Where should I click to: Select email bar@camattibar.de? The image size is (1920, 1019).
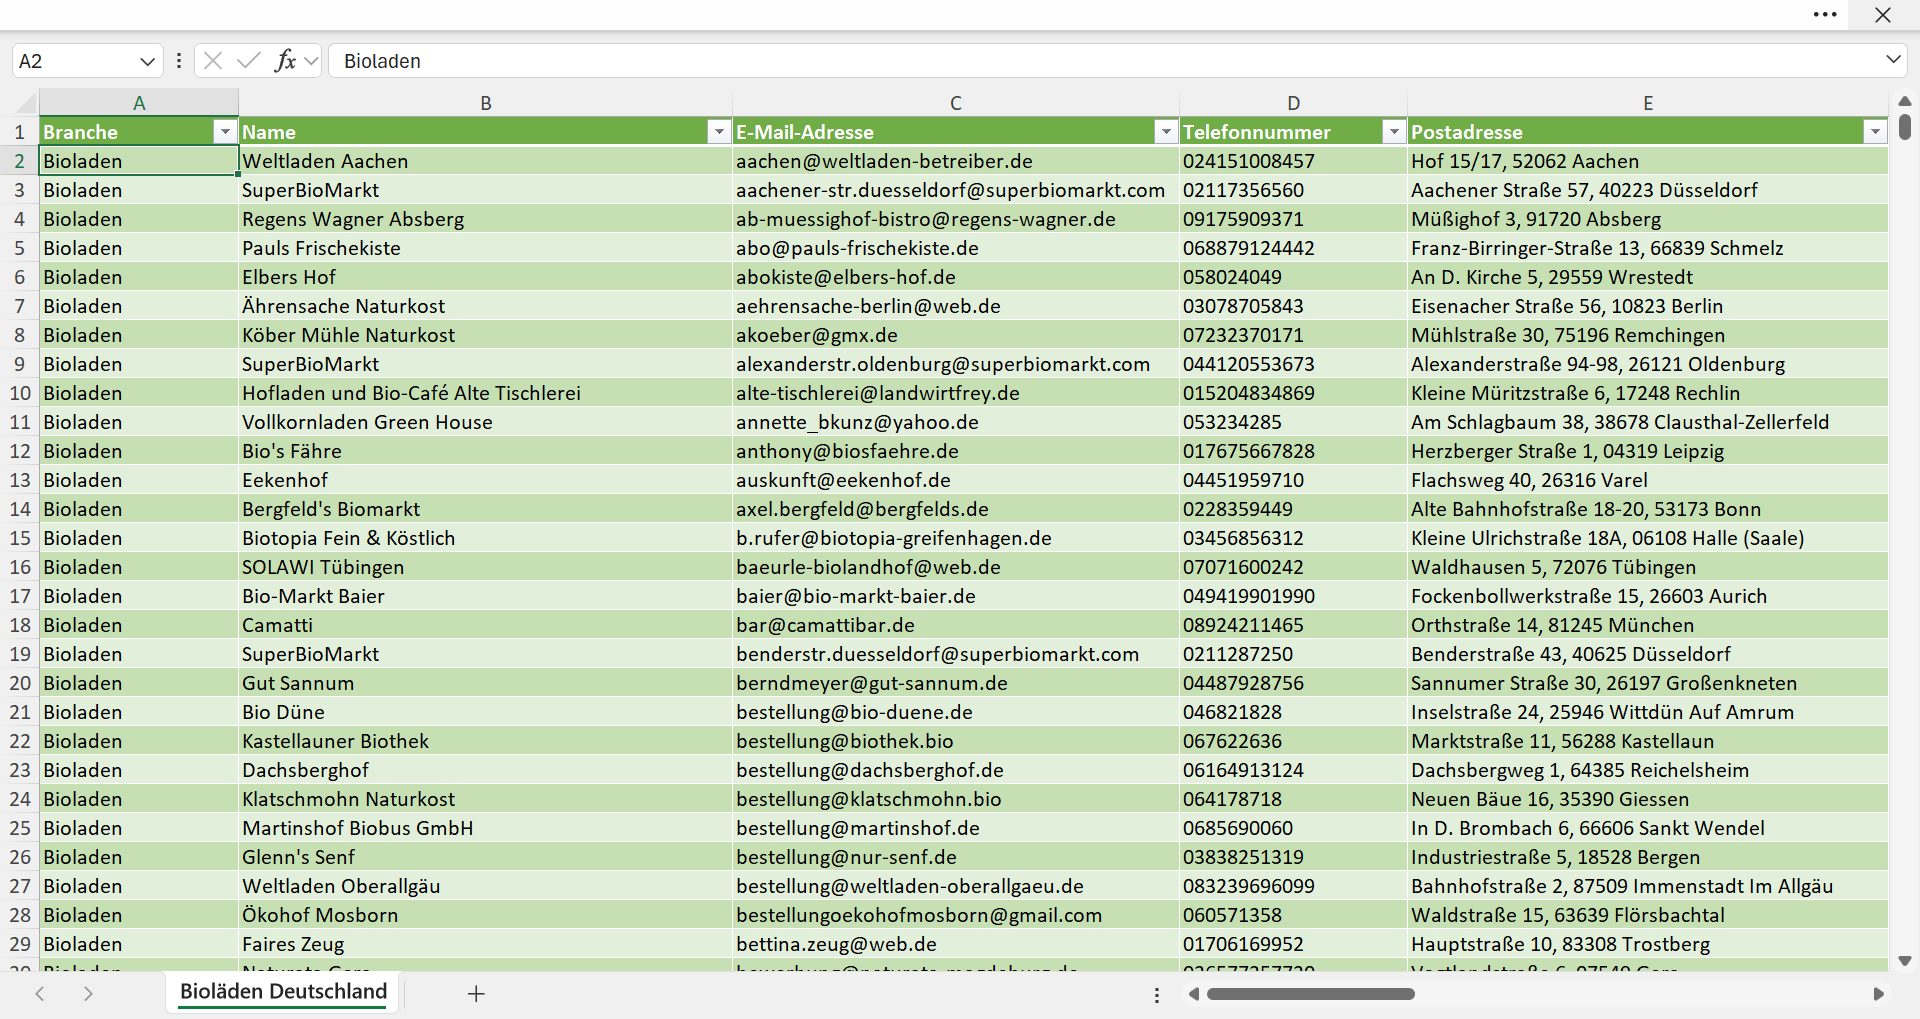956,625
